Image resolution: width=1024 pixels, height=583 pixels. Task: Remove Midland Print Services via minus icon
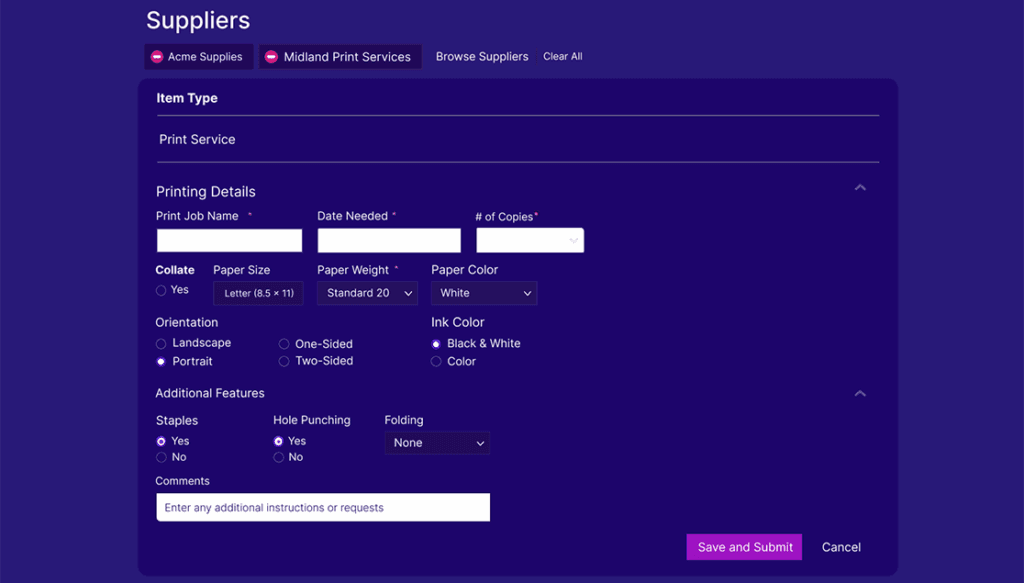pos(271,57)
